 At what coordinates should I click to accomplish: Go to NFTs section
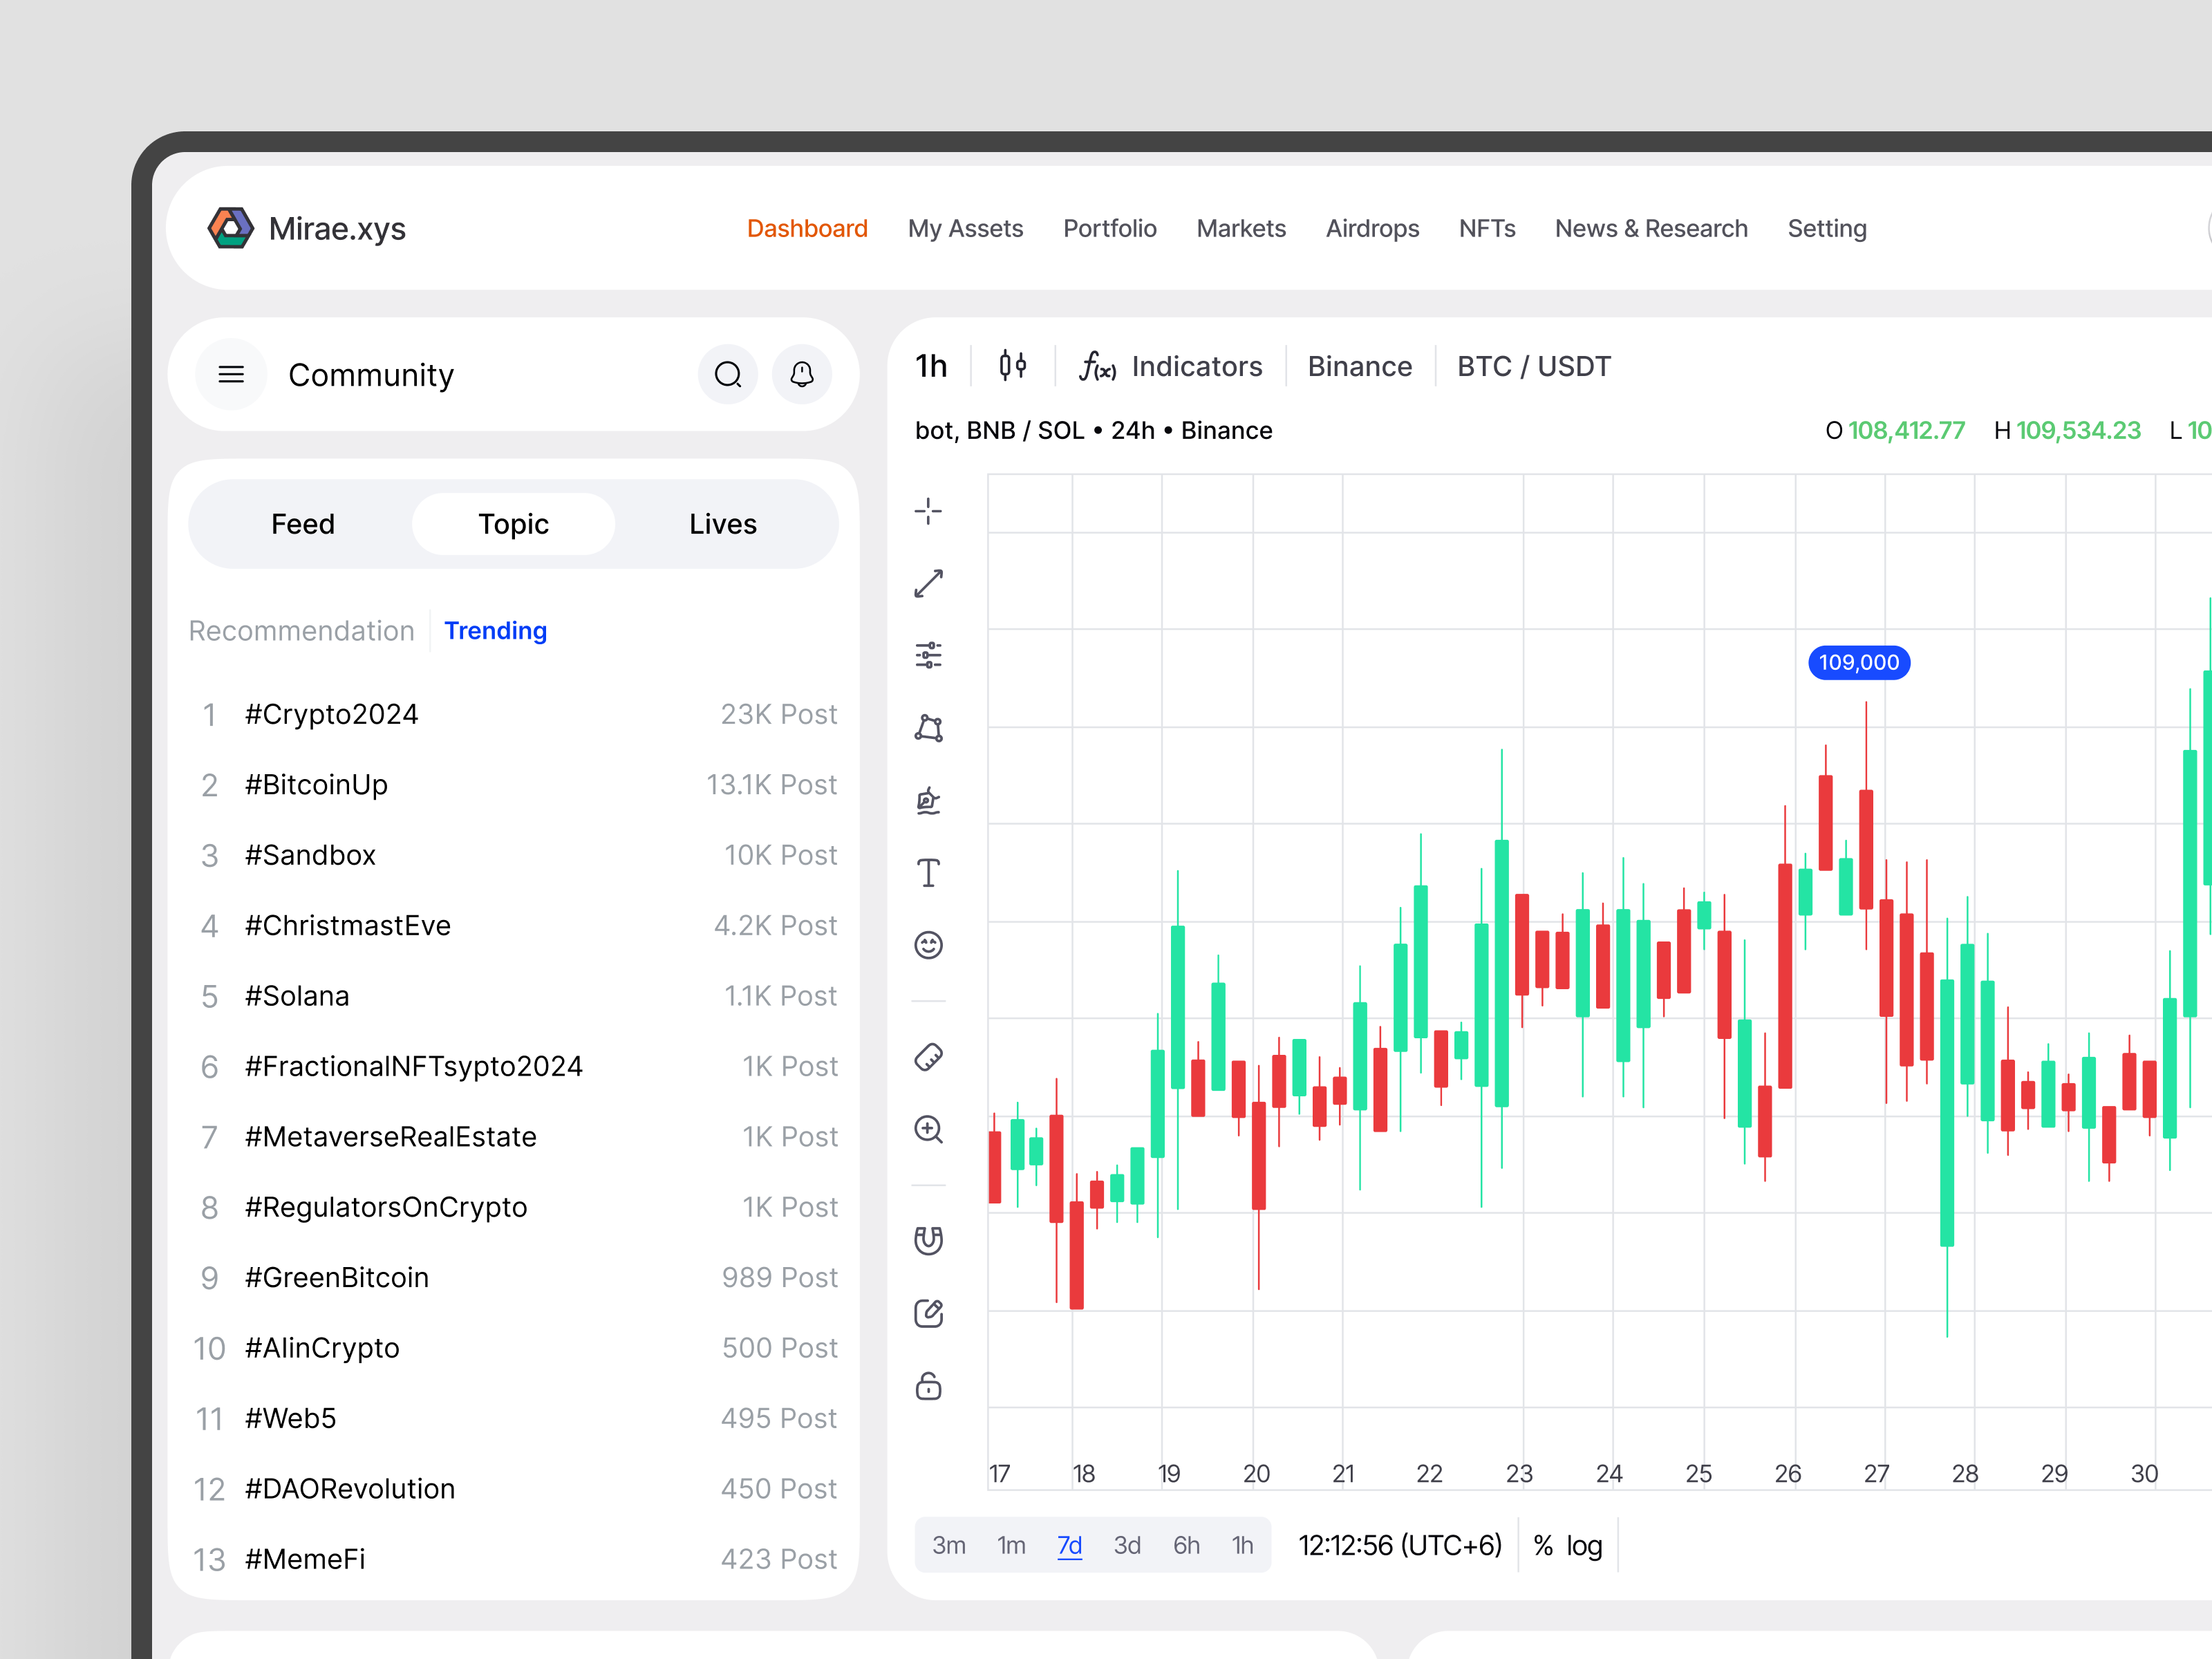[1487, 228]
